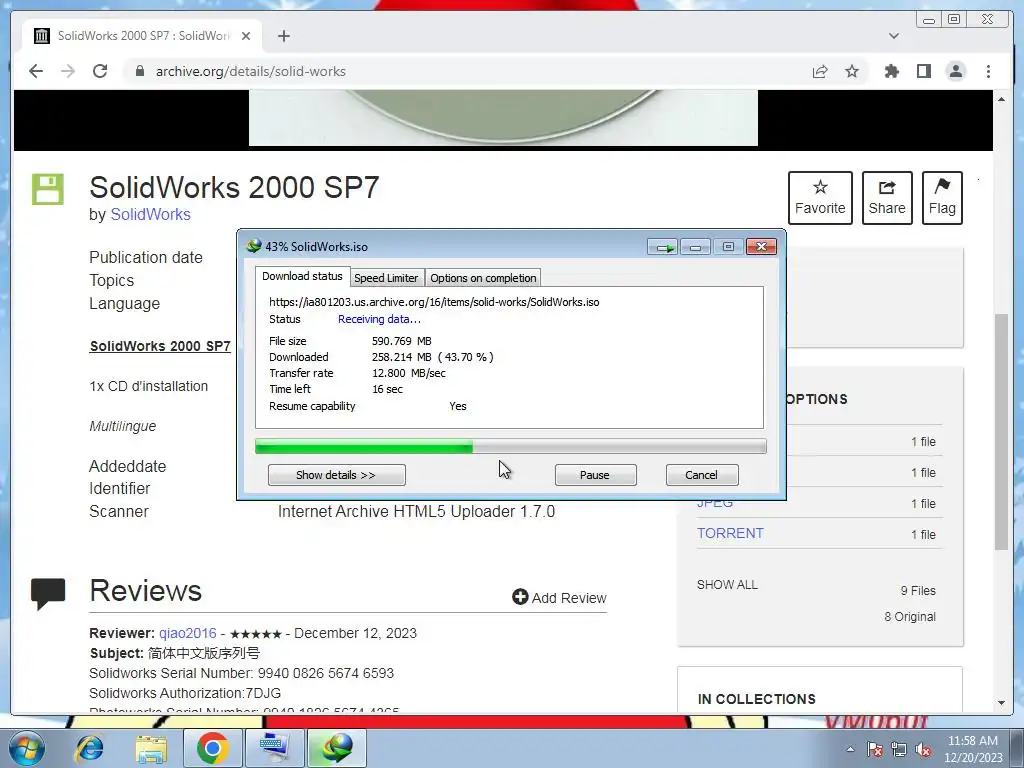The height and width of the screenshot is (768, 1024).
Task: Click the disc image thumbnail at top
Action: click(503, 118)
